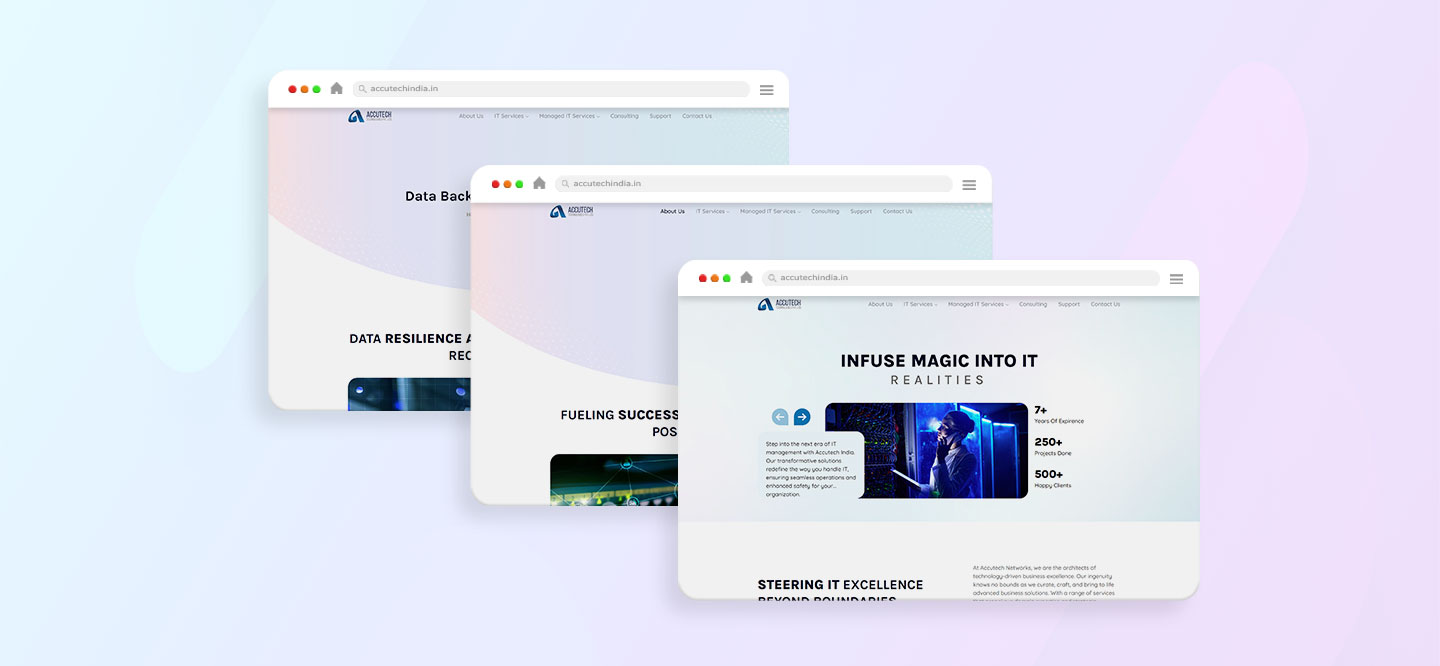Image resolution: width=1440 pixels, height=666 pixels.
Task: Click the Accutech logo in the back window
Action: (x=370, y=116)
